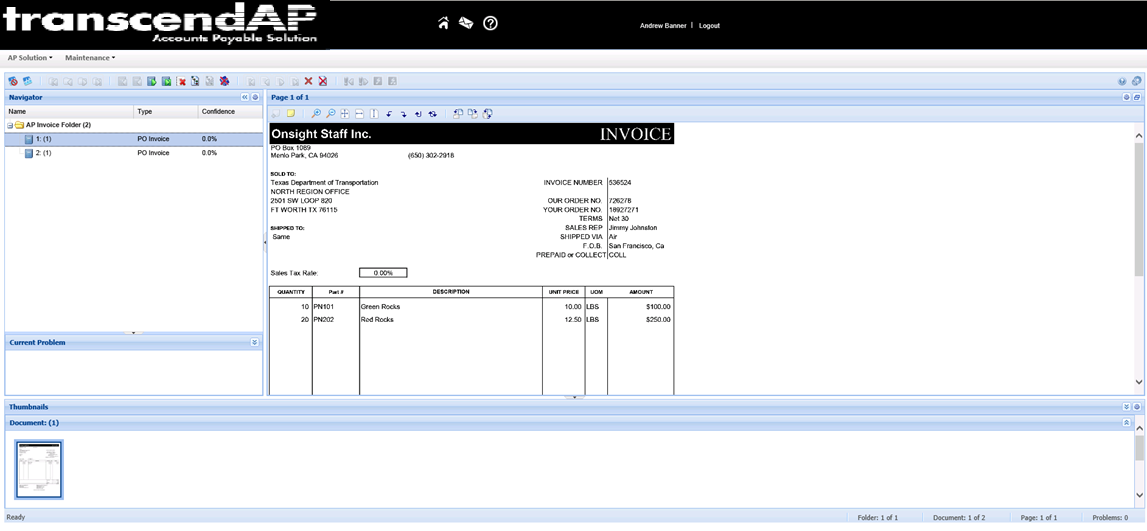Viewport: 1147px width, 531px height.
Task: Click the last page-rotation icon with circular arrows
Action: click(488, 113)
